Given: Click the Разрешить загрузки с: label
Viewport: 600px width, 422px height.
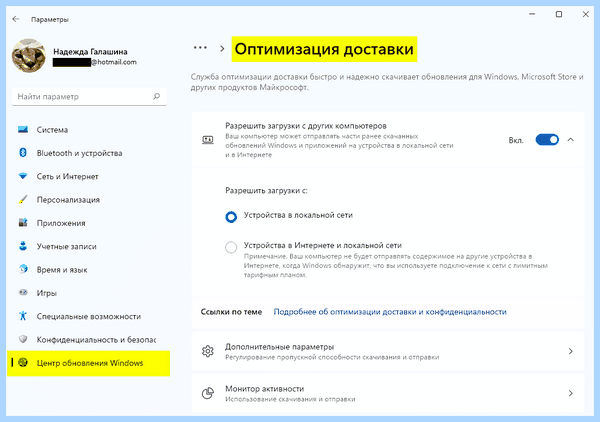Looking at the screenshot, I should point(266,191).
